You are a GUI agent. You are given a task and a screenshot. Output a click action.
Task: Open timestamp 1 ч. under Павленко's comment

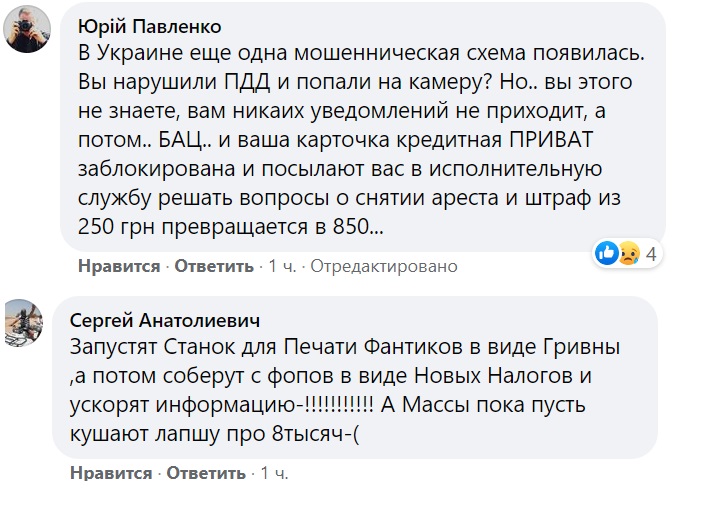coord(282,266)
